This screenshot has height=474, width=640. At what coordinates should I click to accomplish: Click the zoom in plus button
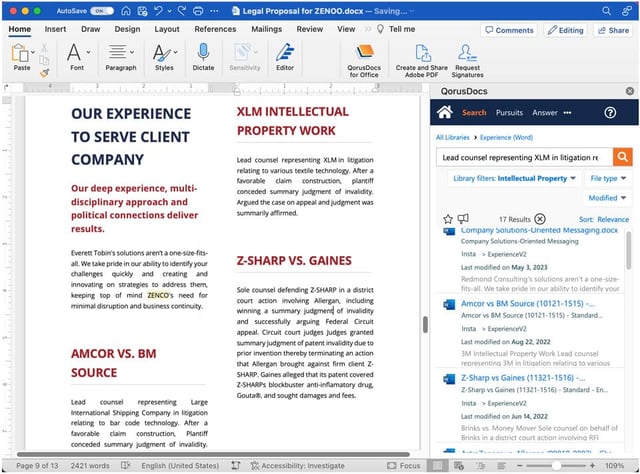(592, 465)
